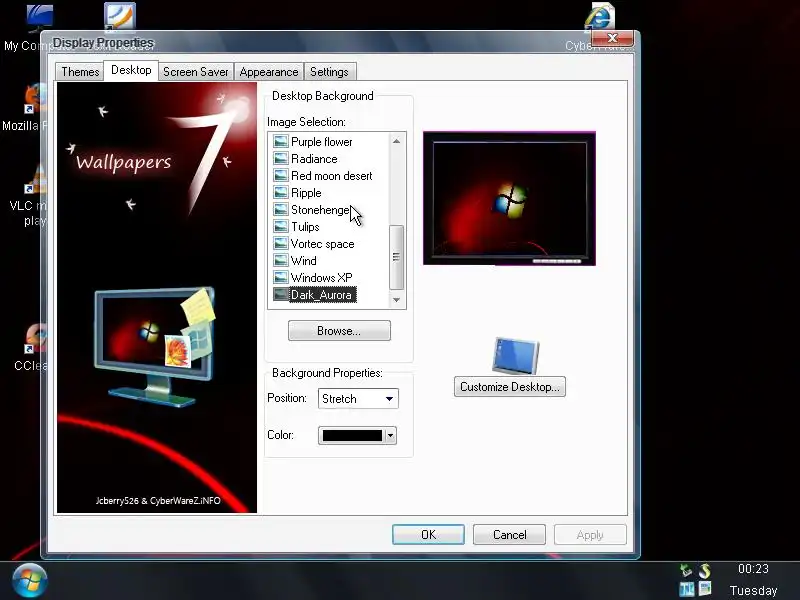Click the Browse... button

[x=339, y=331]
